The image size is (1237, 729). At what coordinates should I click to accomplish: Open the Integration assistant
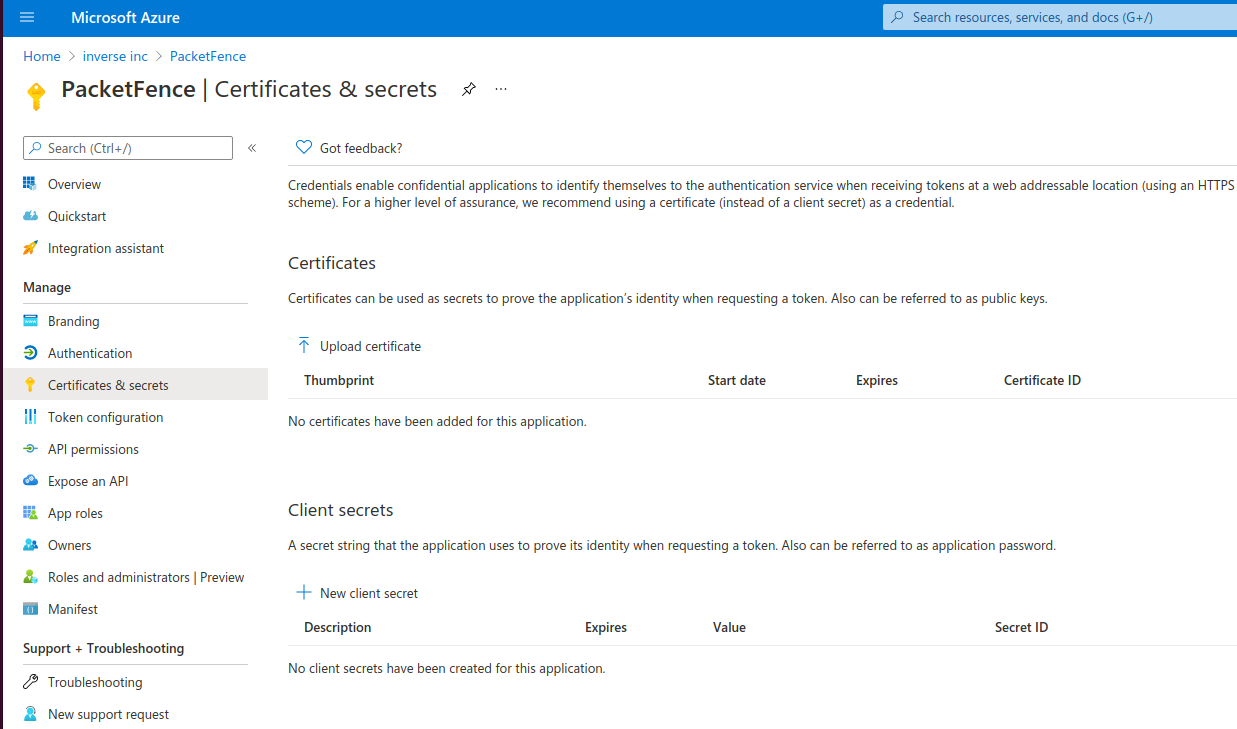(30, 248)
